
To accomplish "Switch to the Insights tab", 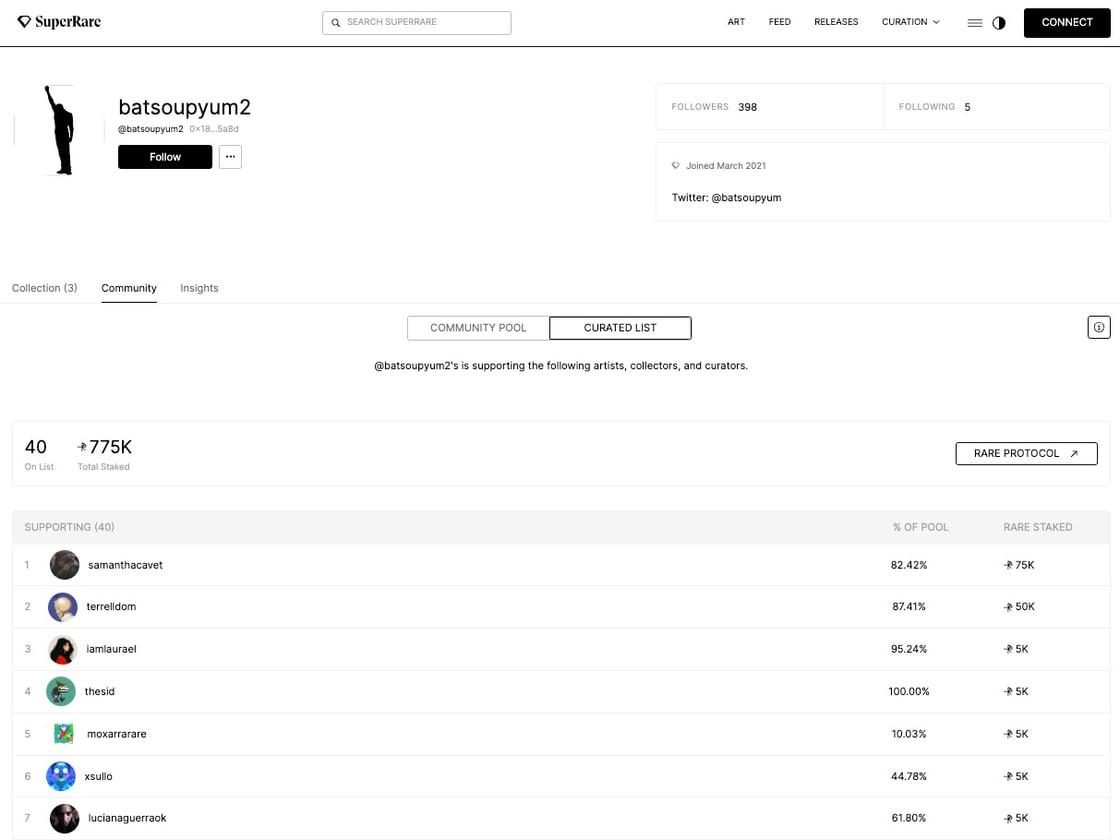I will [199, 288].
